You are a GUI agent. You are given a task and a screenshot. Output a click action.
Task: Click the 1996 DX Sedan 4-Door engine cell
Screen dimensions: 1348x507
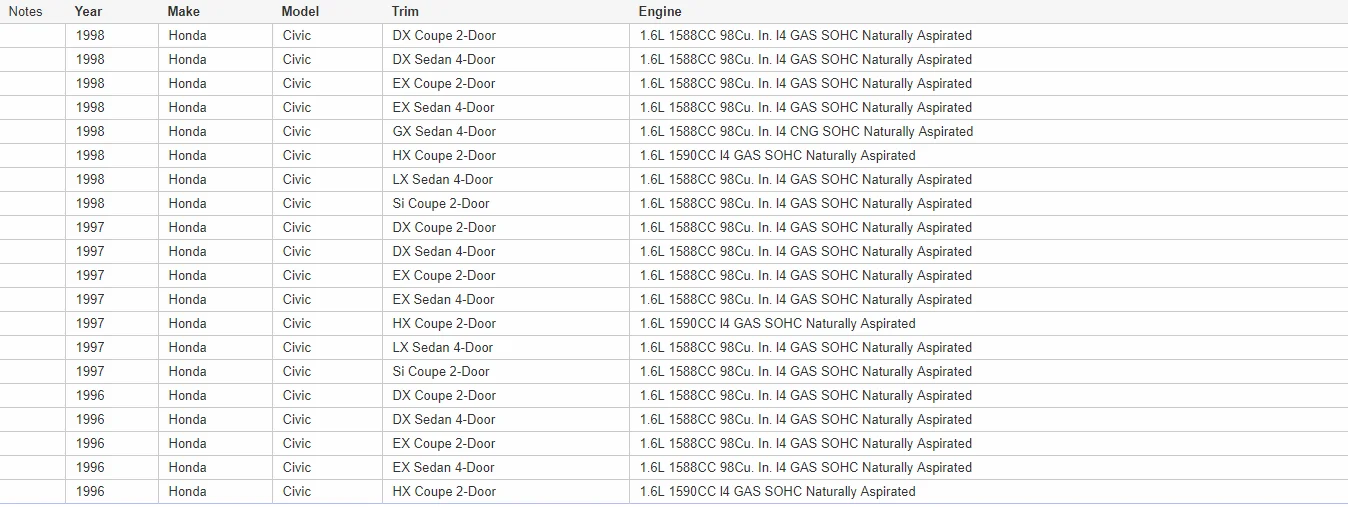(x=806, y=419)
